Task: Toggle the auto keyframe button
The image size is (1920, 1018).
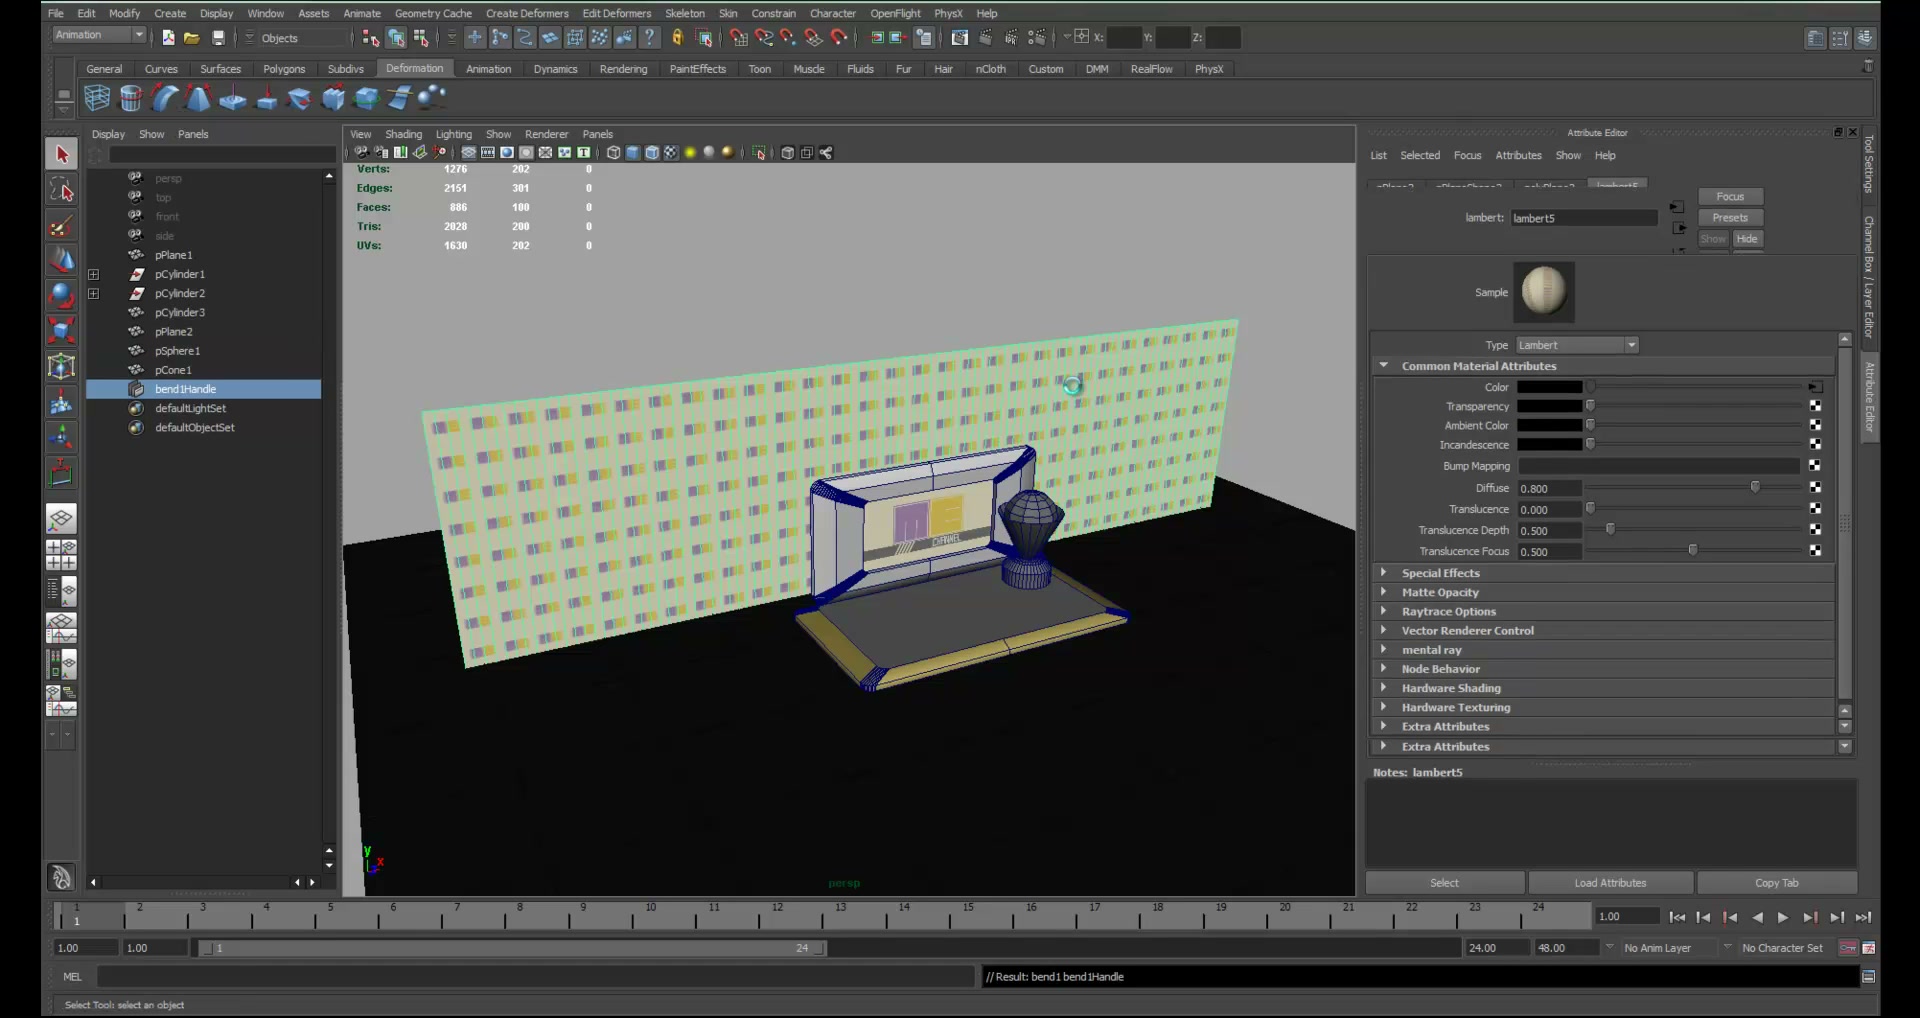Action: (x=1848, y=948)
